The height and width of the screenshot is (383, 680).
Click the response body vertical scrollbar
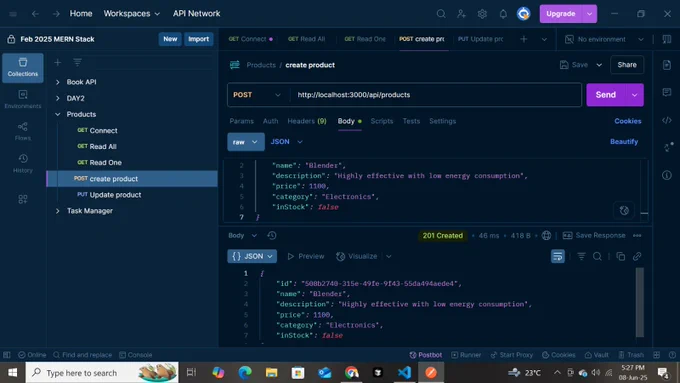(640, 302)
